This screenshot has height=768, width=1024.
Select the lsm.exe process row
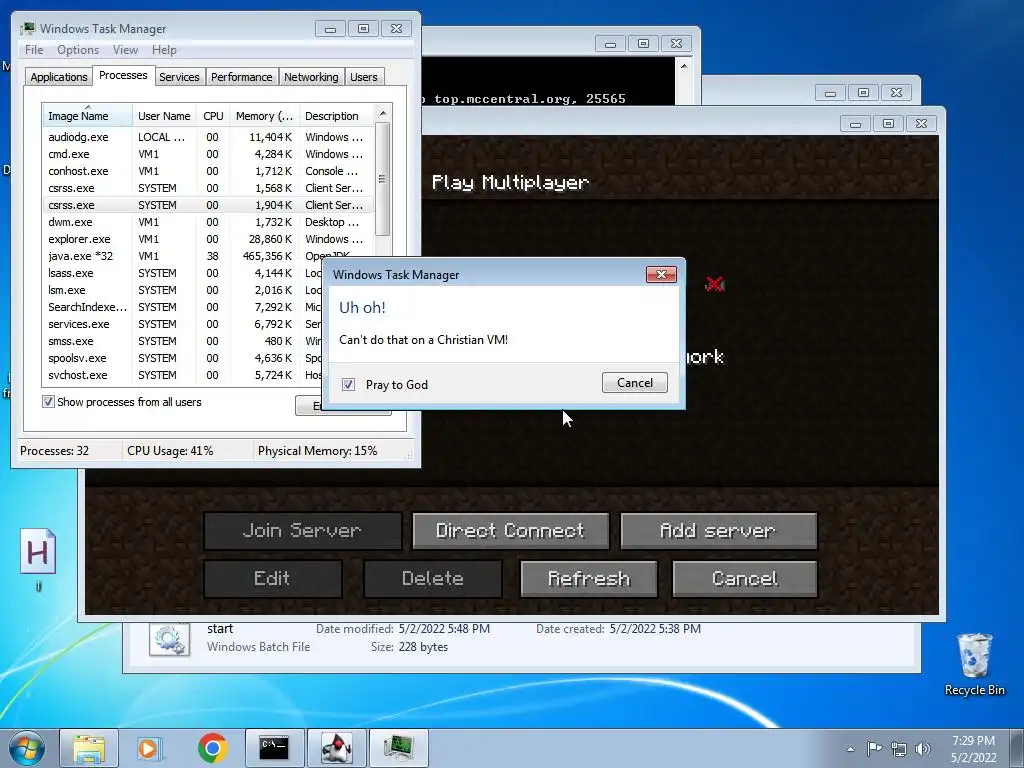(x=183, y=290)
